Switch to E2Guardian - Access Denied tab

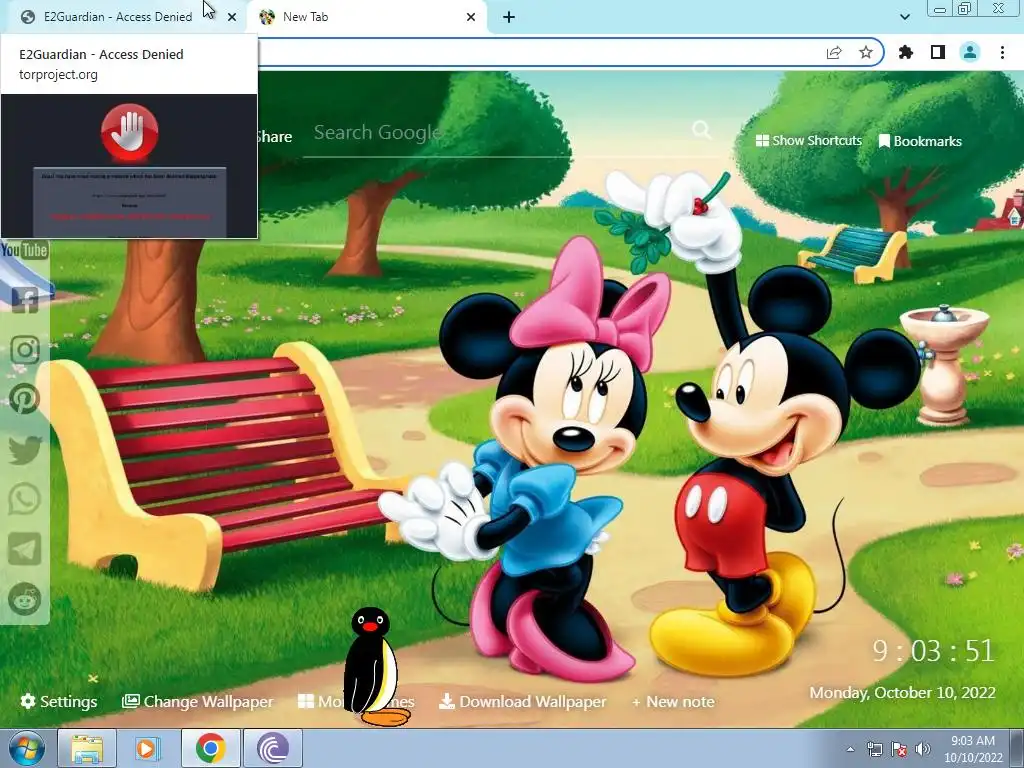tap(118, 17)
